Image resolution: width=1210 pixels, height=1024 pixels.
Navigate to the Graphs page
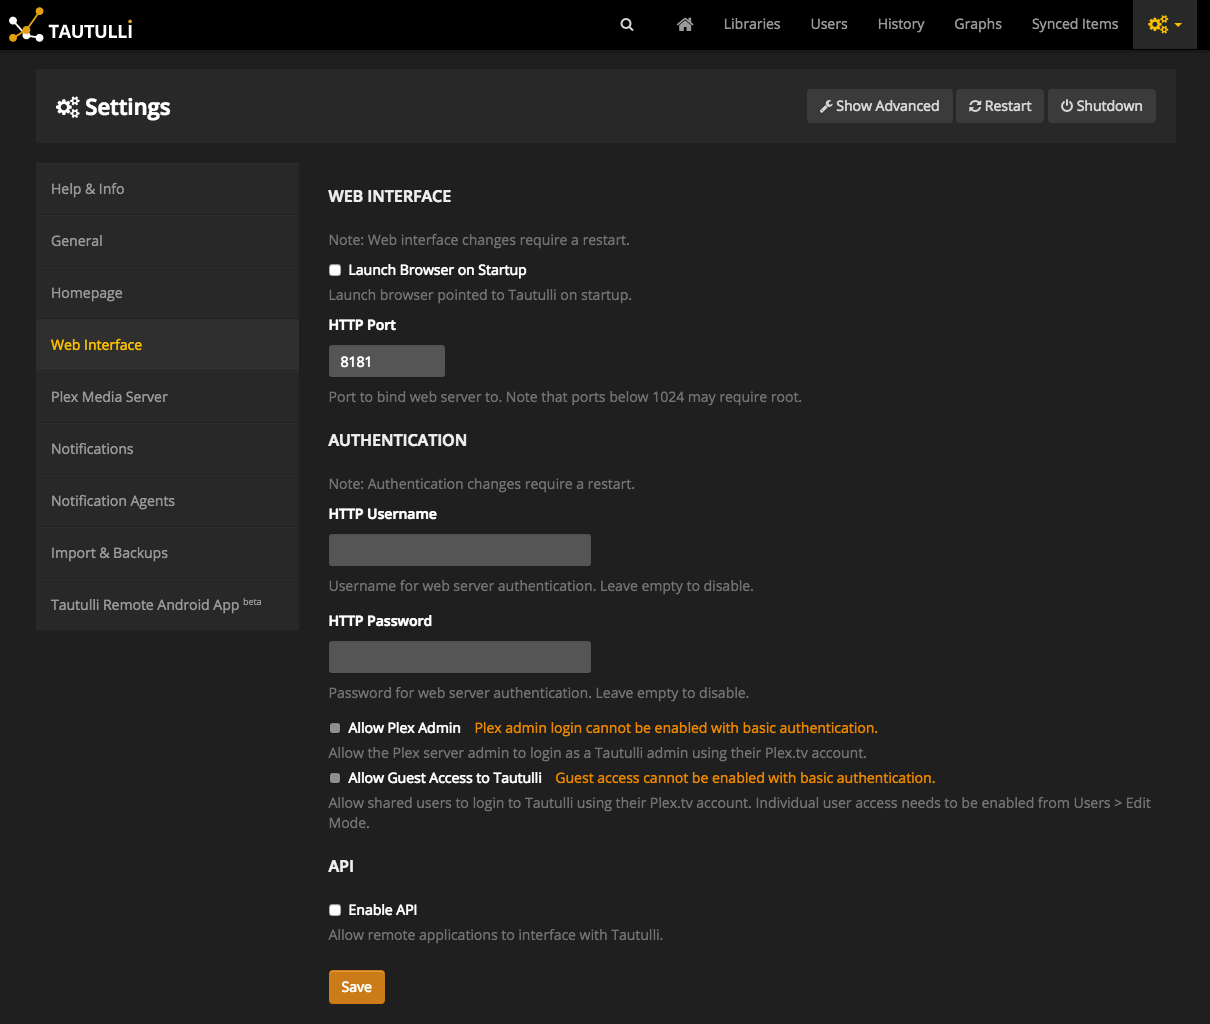click(x=977, y=25)
